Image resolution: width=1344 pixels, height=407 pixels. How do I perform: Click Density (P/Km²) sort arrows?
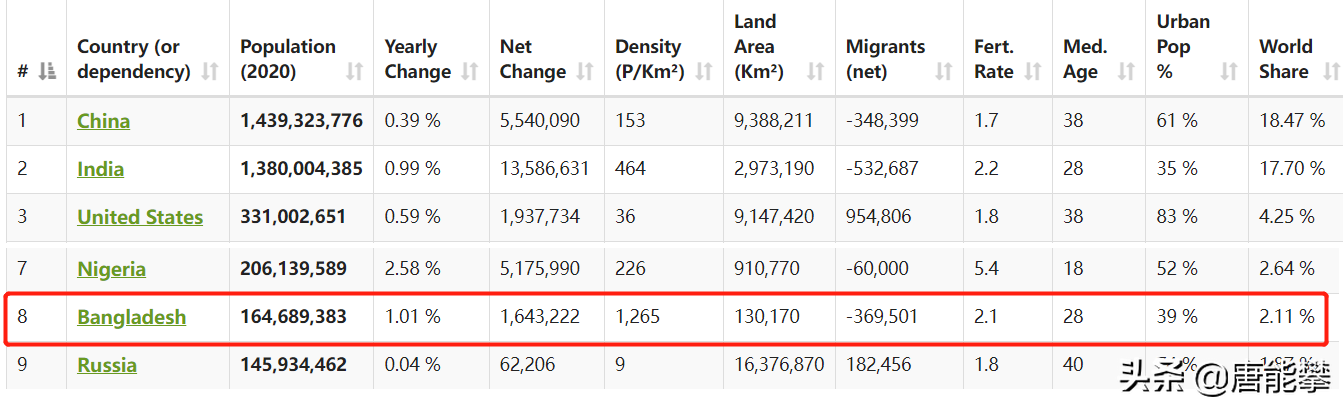point(704,72)
